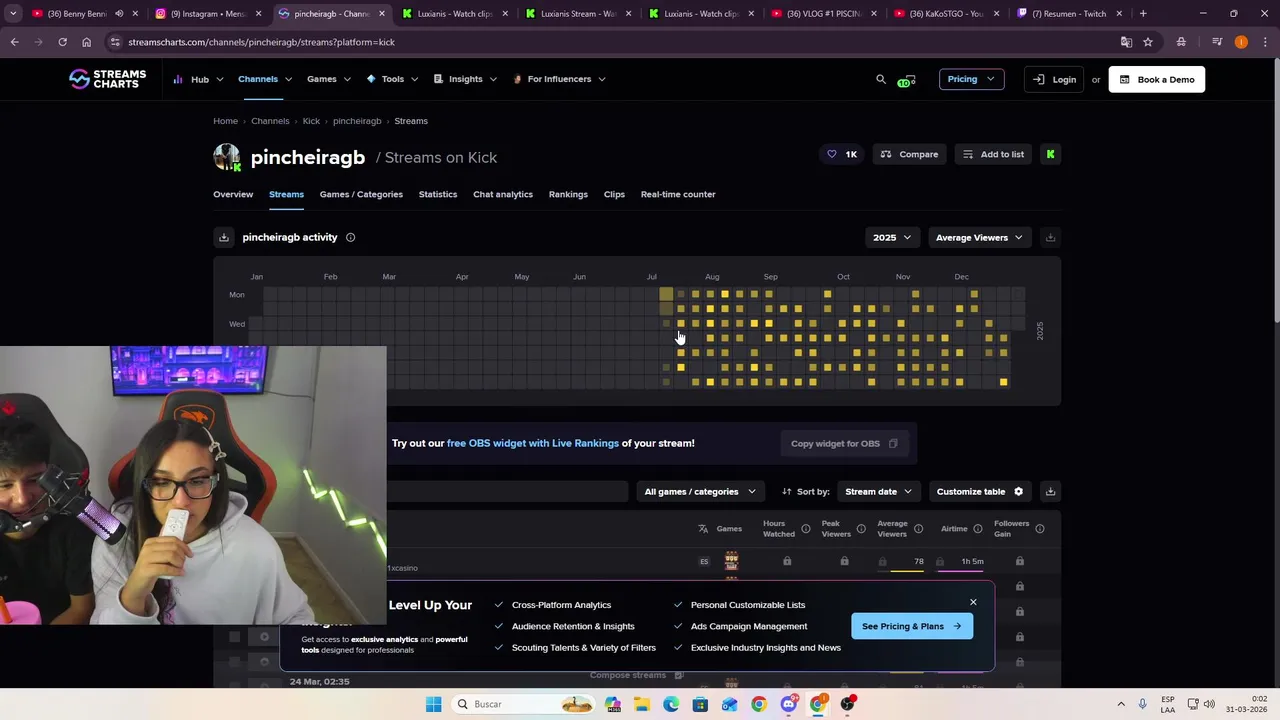Screen dimensions: 1280x720
Task: Expand the Tools menu
Action: 392,79
